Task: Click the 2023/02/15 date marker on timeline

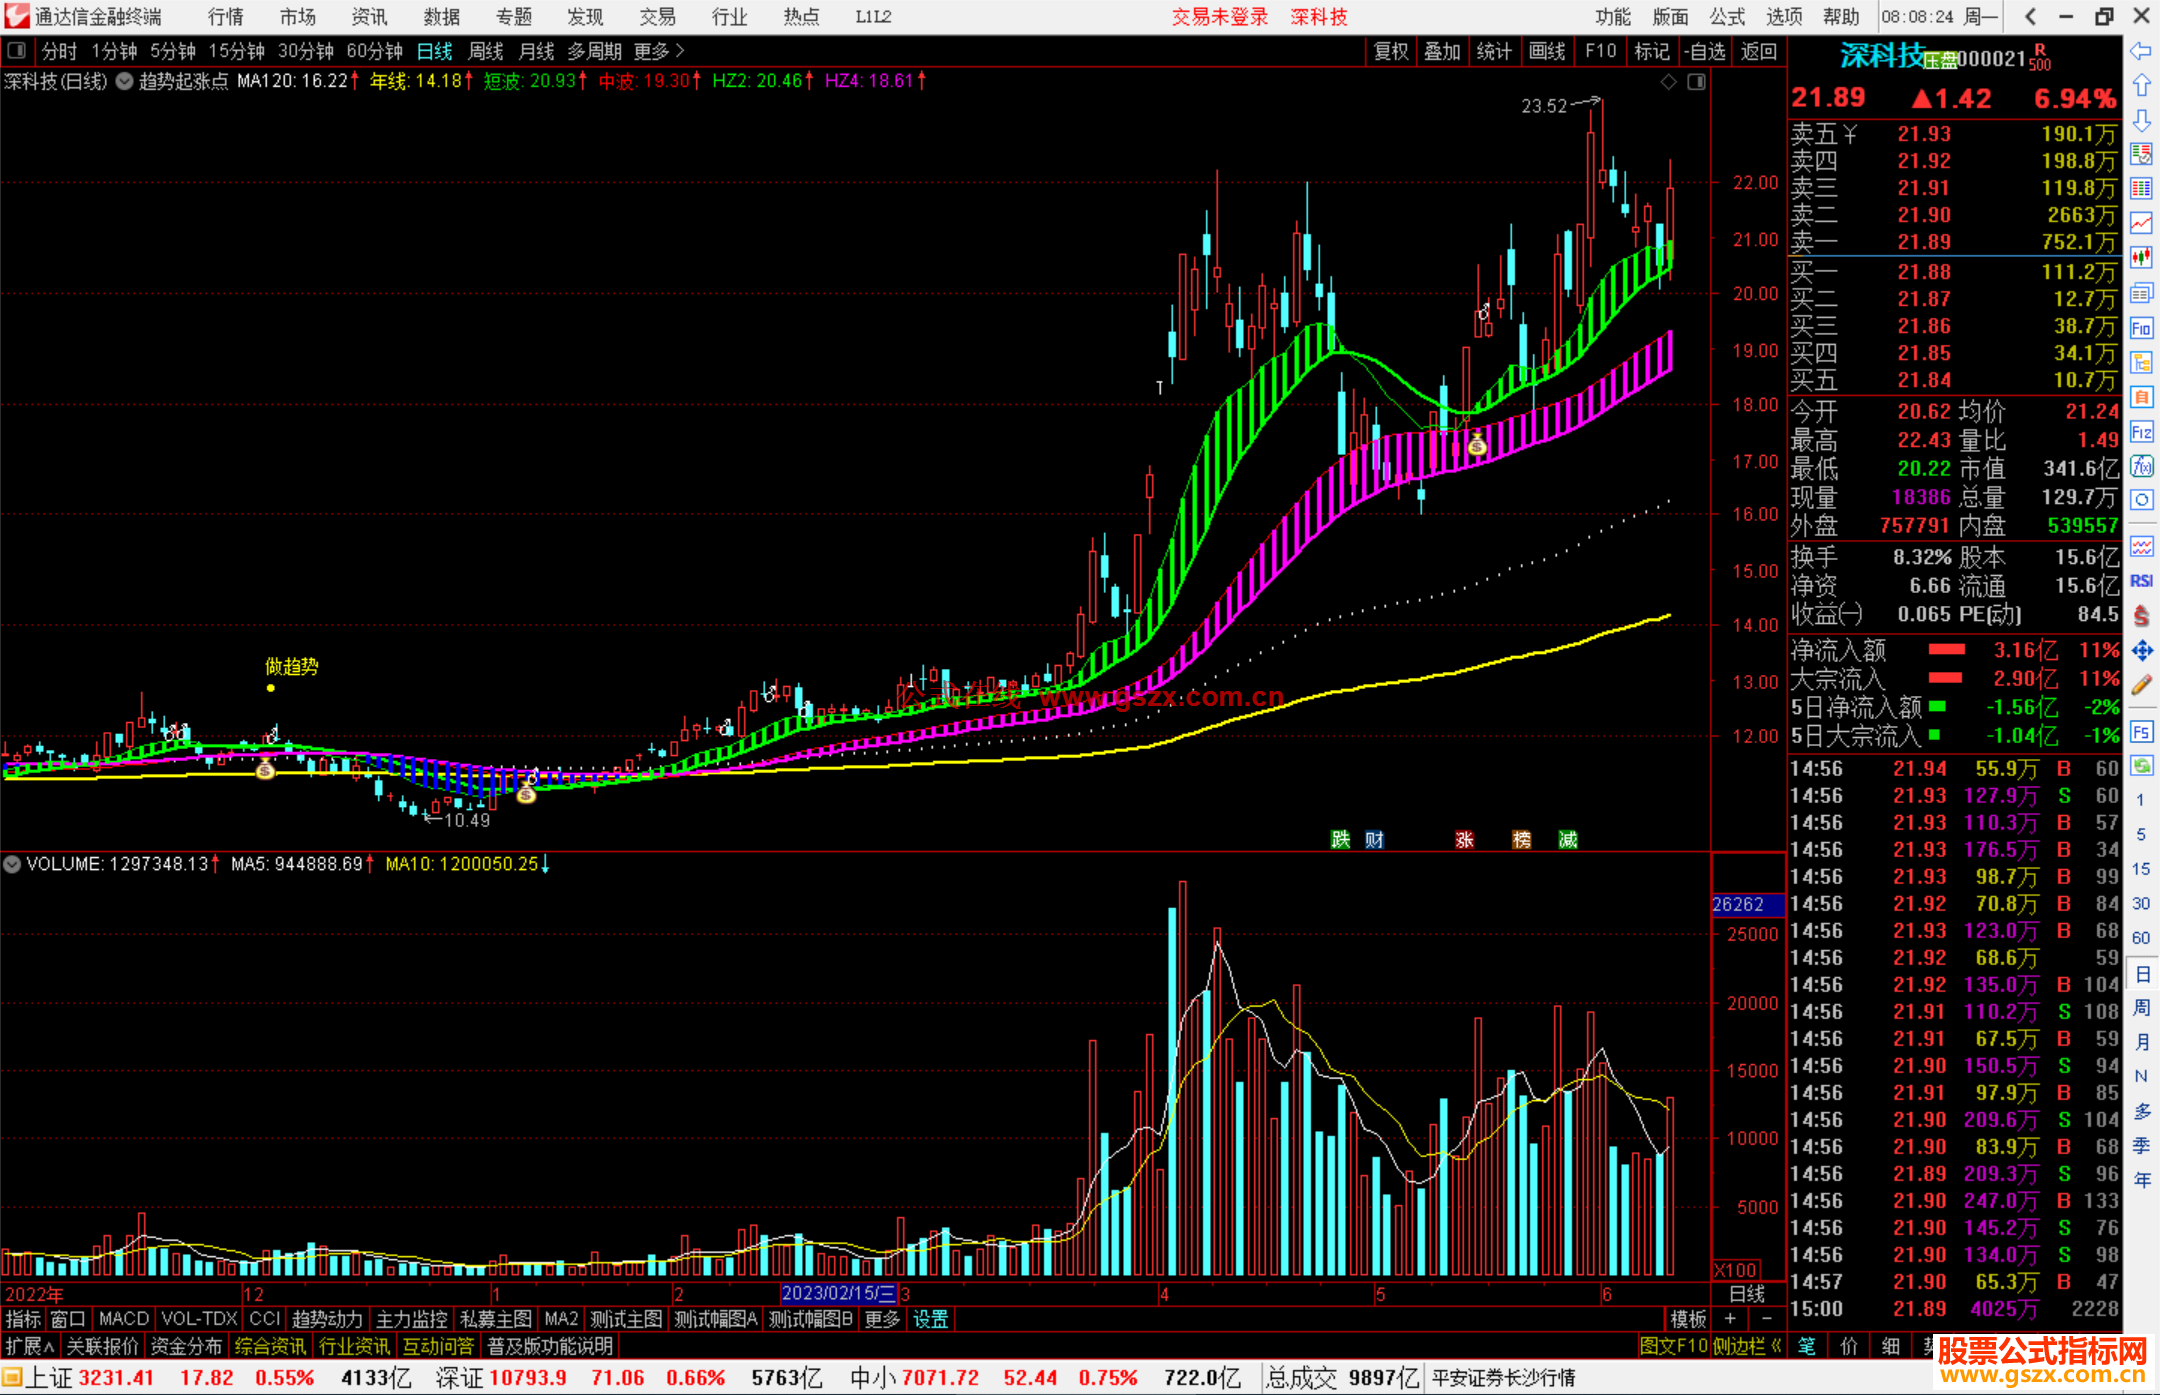Action: click(x=838, y=1294)
